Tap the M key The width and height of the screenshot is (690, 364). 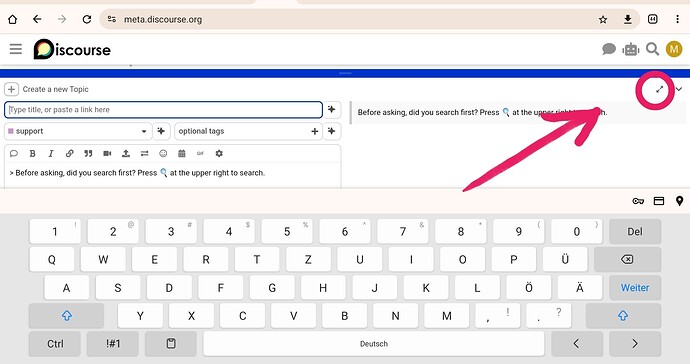pos(447,316)
